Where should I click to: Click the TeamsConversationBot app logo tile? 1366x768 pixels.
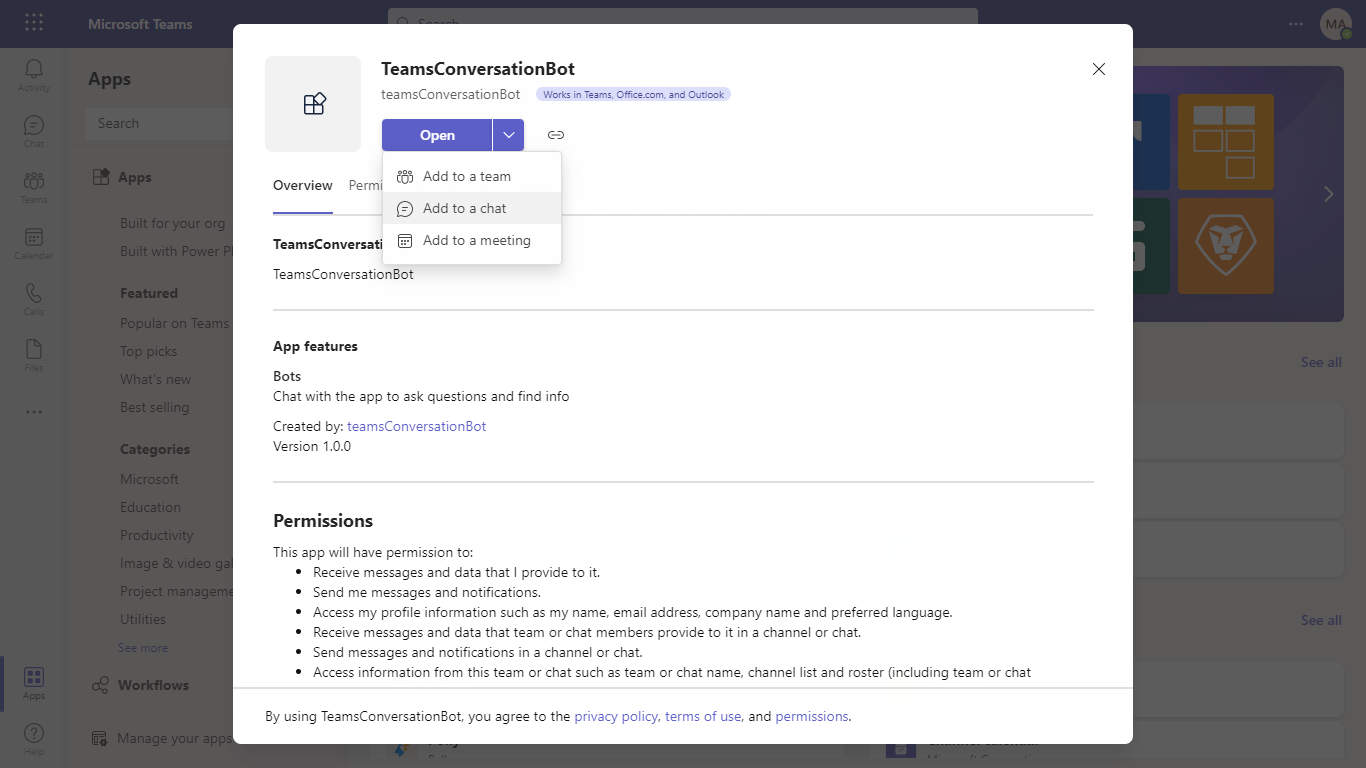click(x=313, y=104)
